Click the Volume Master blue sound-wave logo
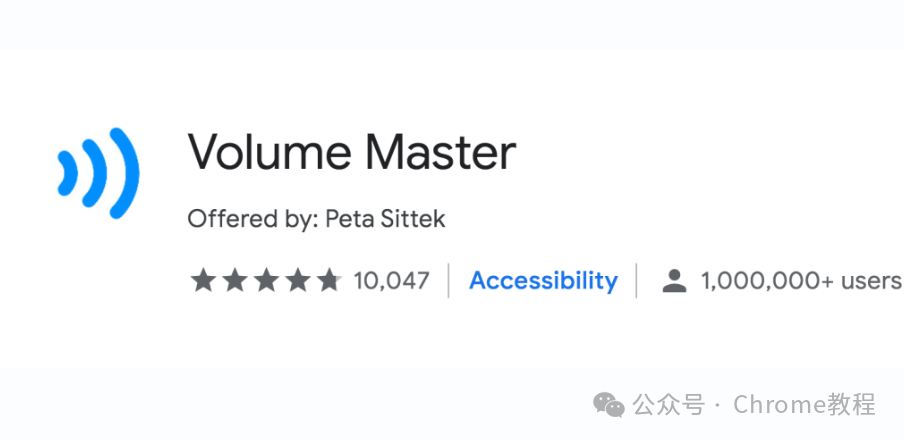This screenshot has height=440, width=904. coord(99,173)
